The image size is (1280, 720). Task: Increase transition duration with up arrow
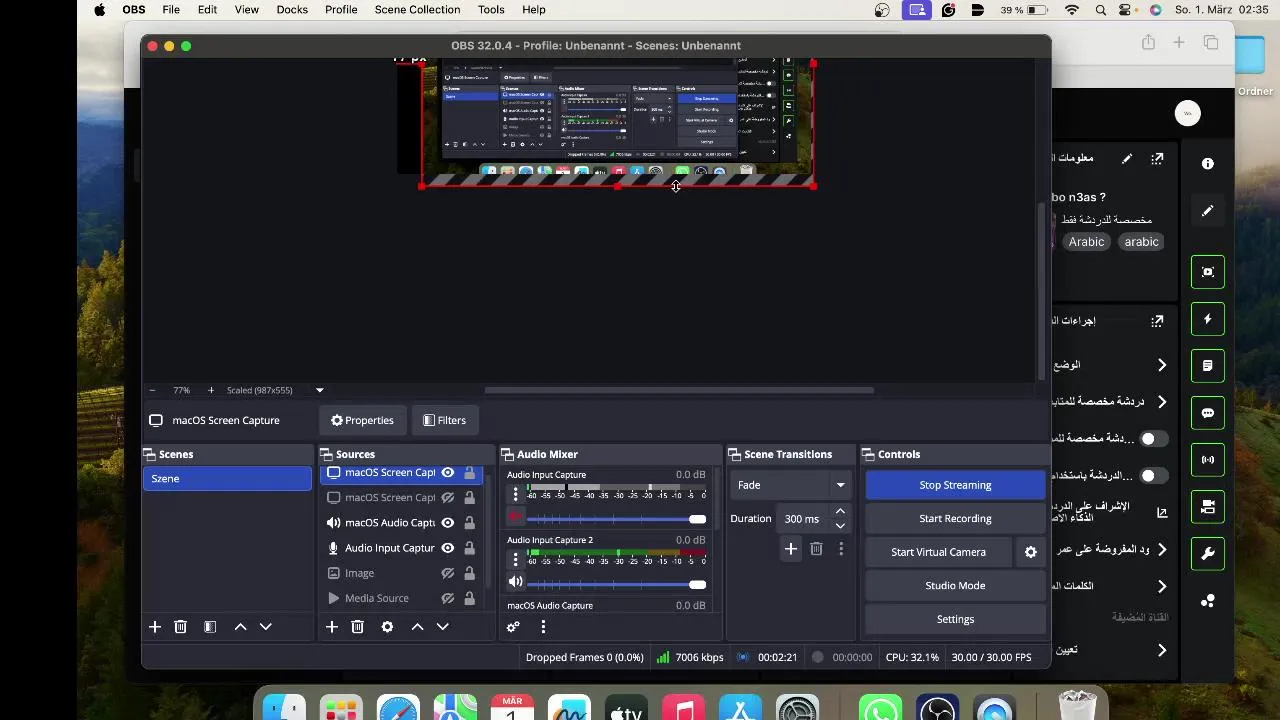(x=840, y=512)
